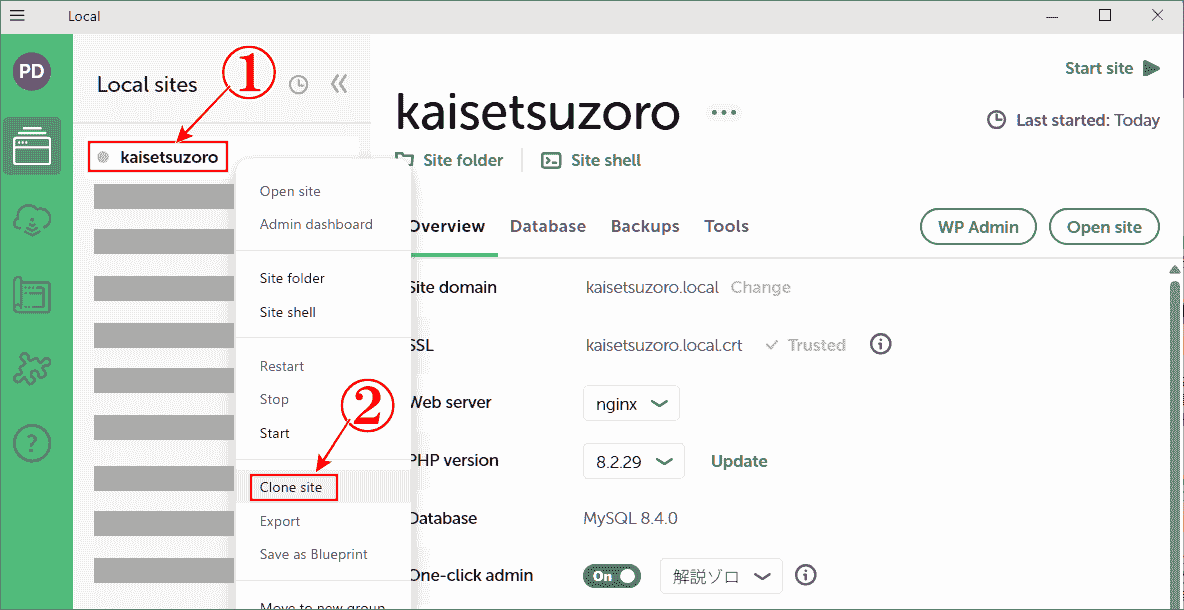Open the hamburger menu in title bar

coord(16,16)
